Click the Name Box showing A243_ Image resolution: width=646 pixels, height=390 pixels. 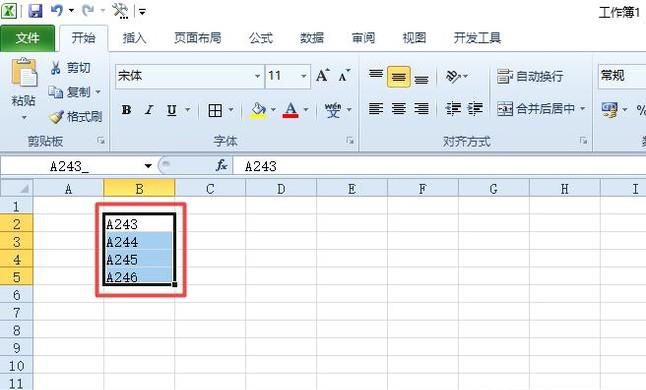[x=70, y=166]
